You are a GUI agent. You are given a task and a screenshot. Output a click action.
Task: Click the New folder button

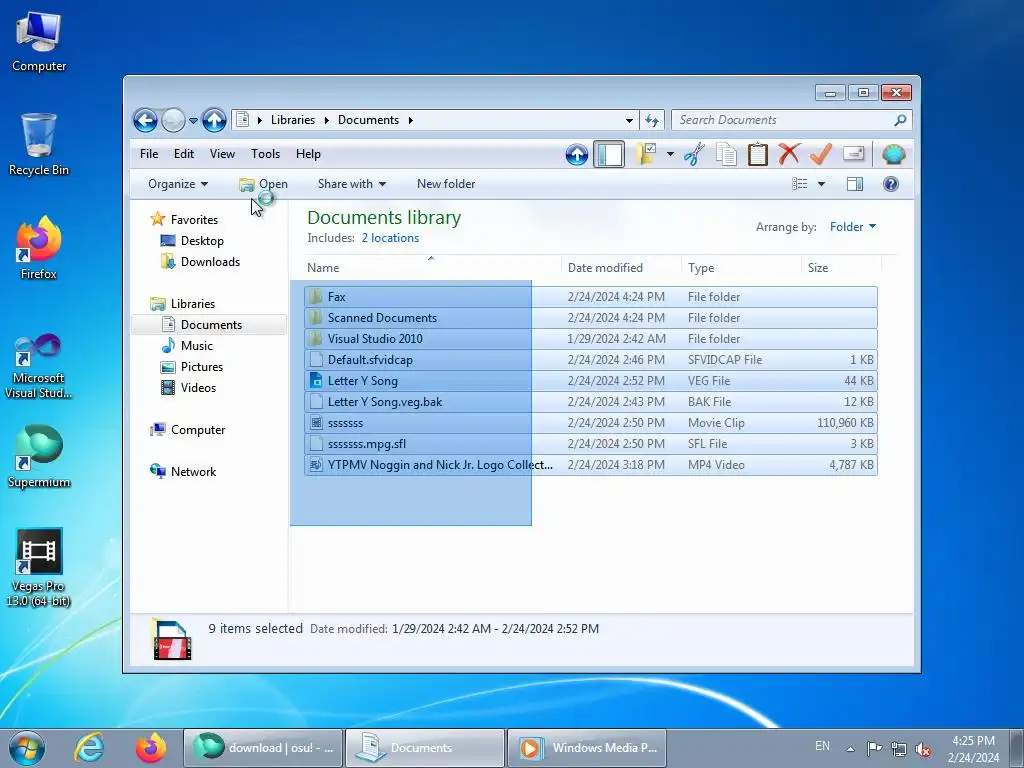click(446, 184)
